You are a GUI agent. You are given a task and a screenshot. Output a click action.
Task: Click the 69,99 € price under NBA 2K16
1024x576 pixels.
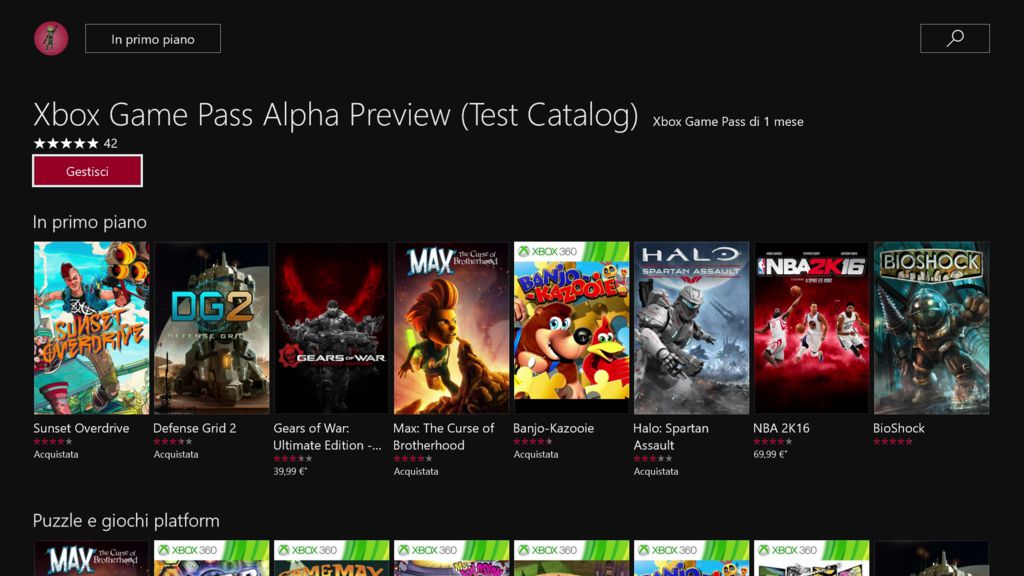click(x=770, y=454)
